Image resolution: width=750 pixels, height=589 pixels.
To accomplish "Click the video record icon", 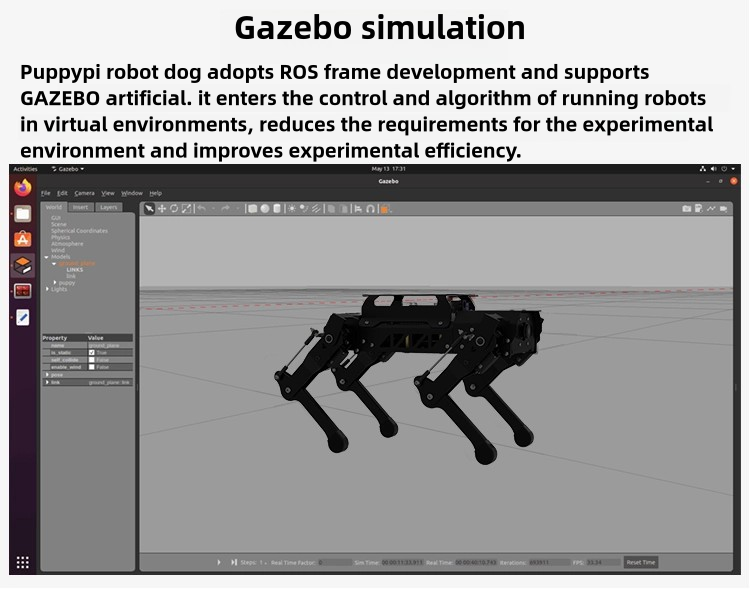I will [x=724, y=209].
